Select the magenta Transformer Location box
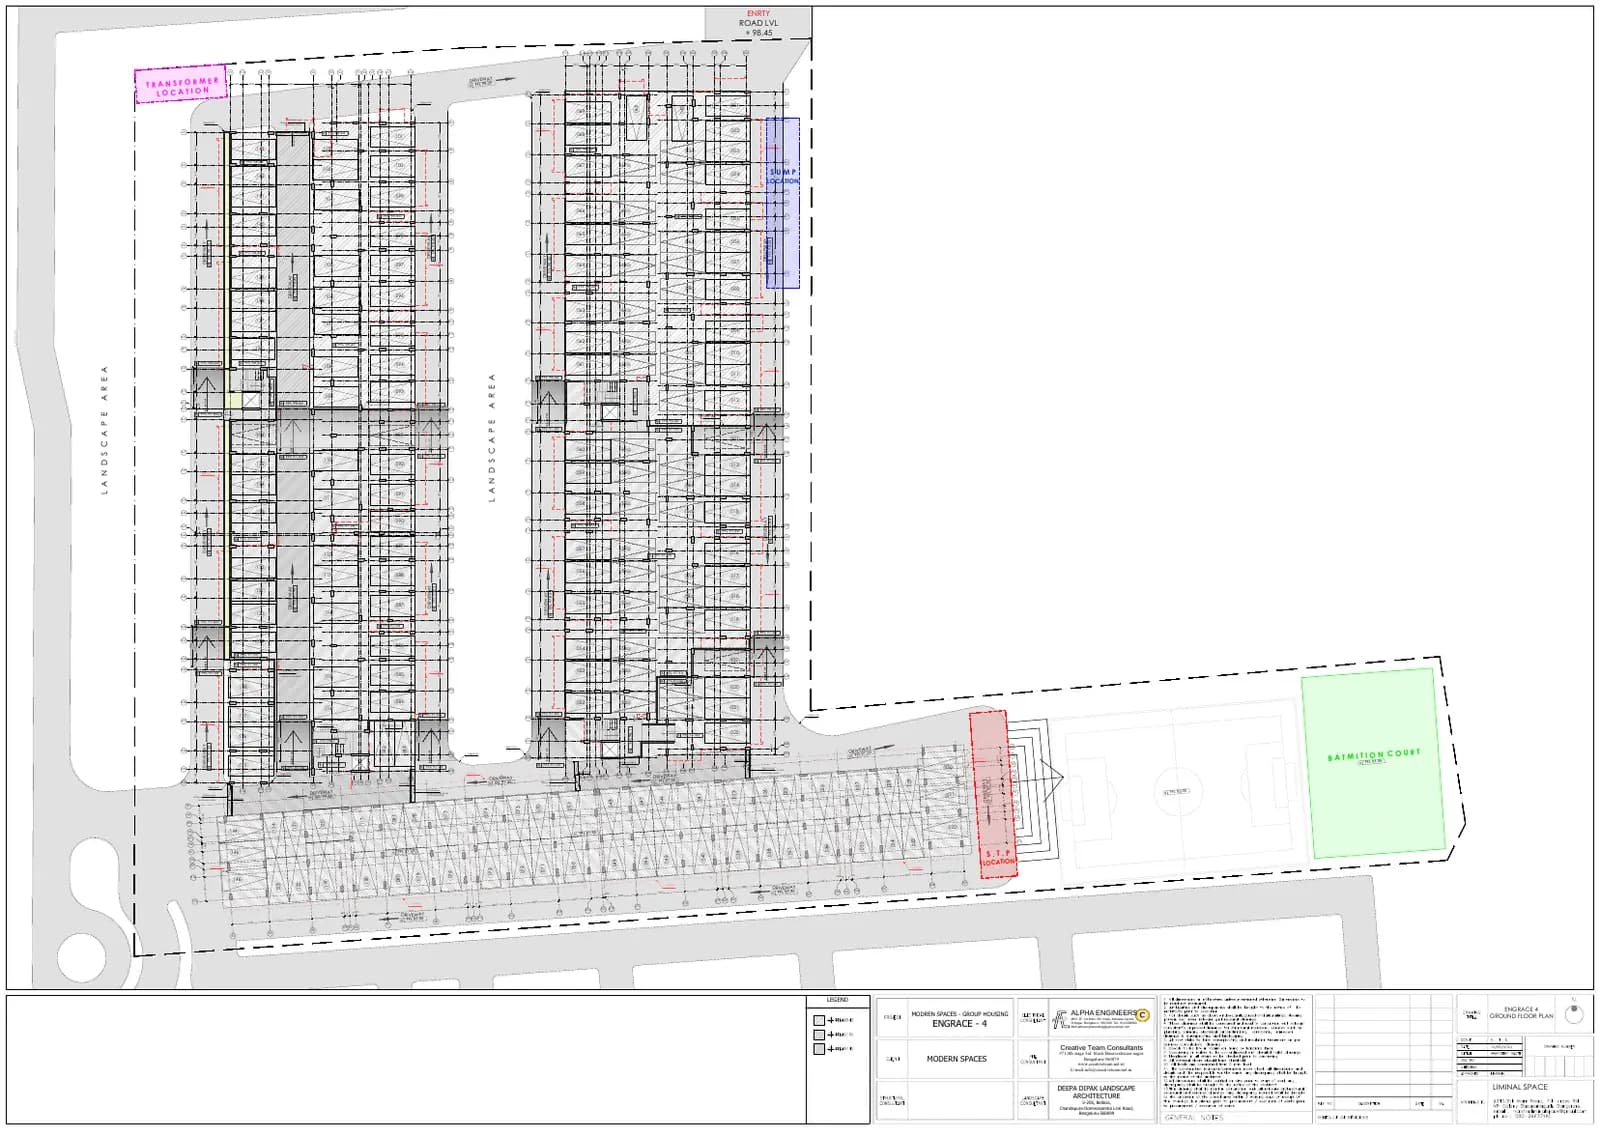1600x1130 pixels. tap(181, 86)
